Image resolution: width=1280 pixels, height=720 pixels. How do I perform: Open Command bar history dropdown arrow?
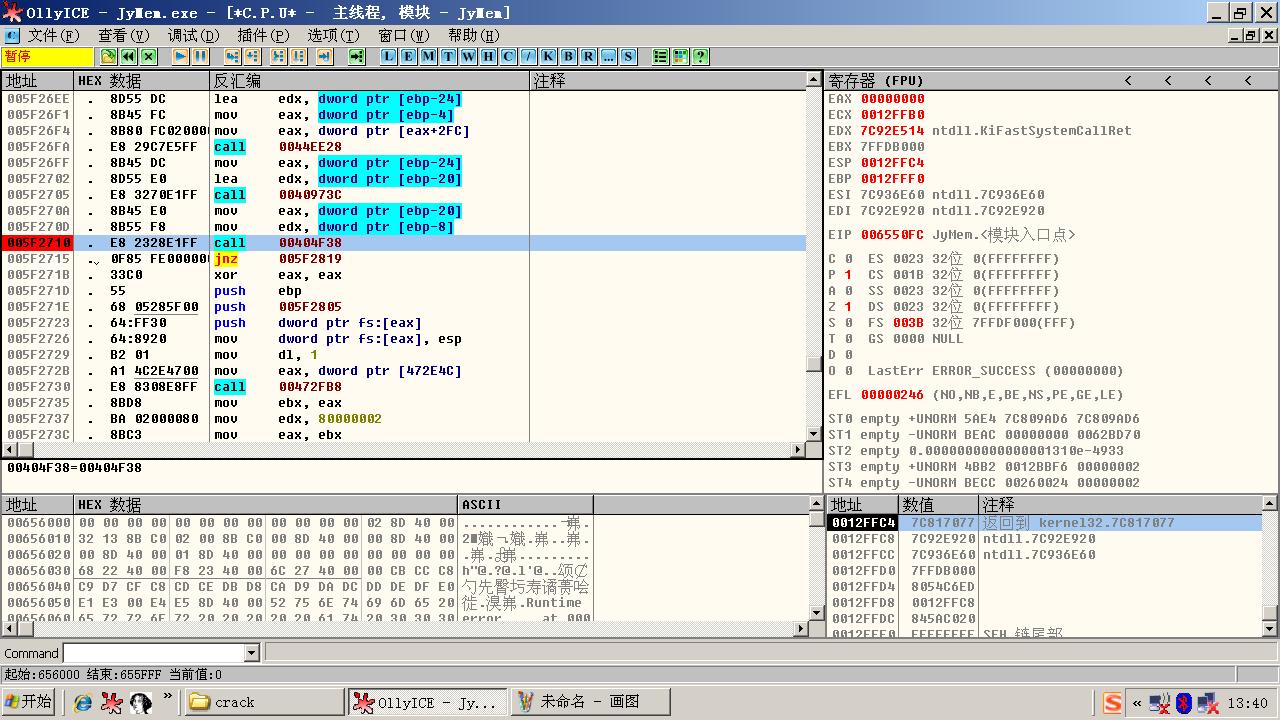[x=251, y=653]
